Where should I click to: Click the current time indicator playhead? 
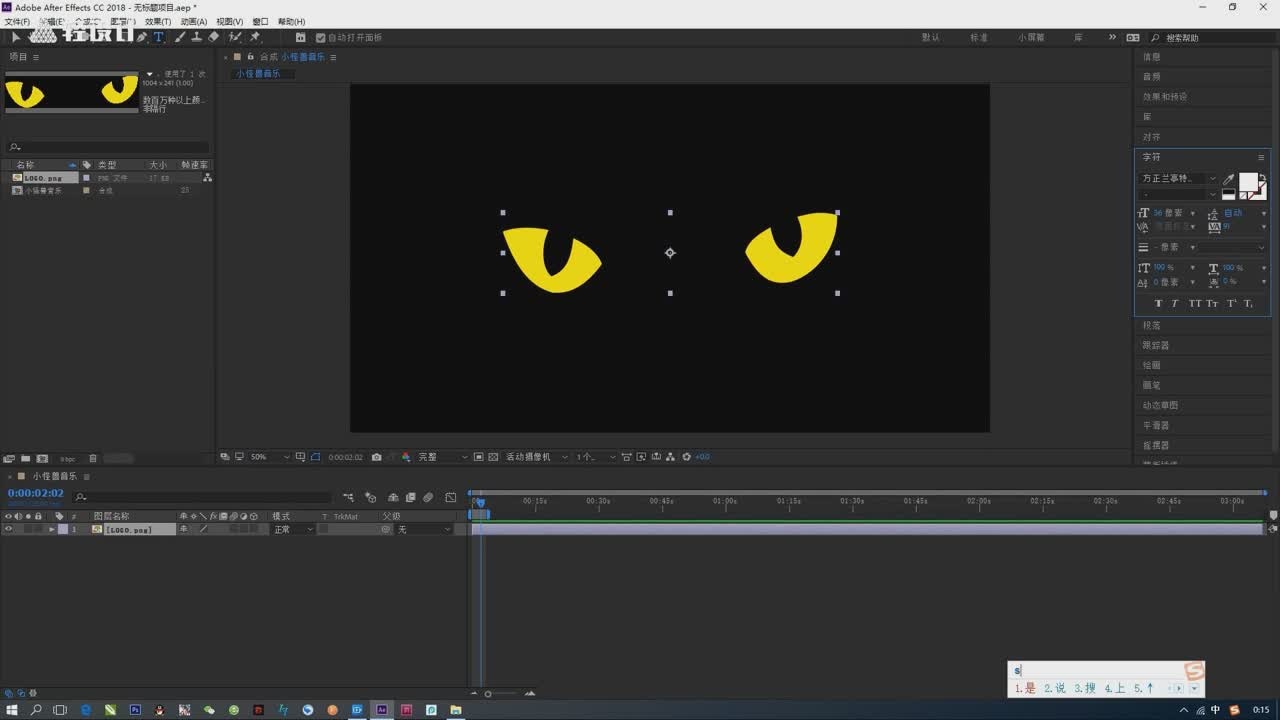click(x=480, y=502)
